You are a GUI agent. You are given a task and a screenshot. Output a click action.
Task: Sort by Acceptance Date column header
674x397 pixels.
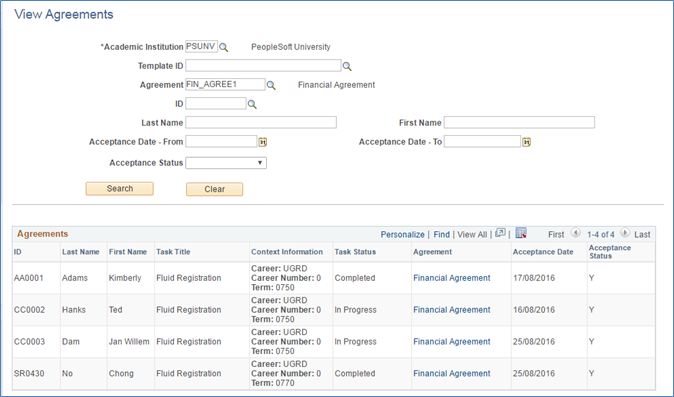click(543, 252)
